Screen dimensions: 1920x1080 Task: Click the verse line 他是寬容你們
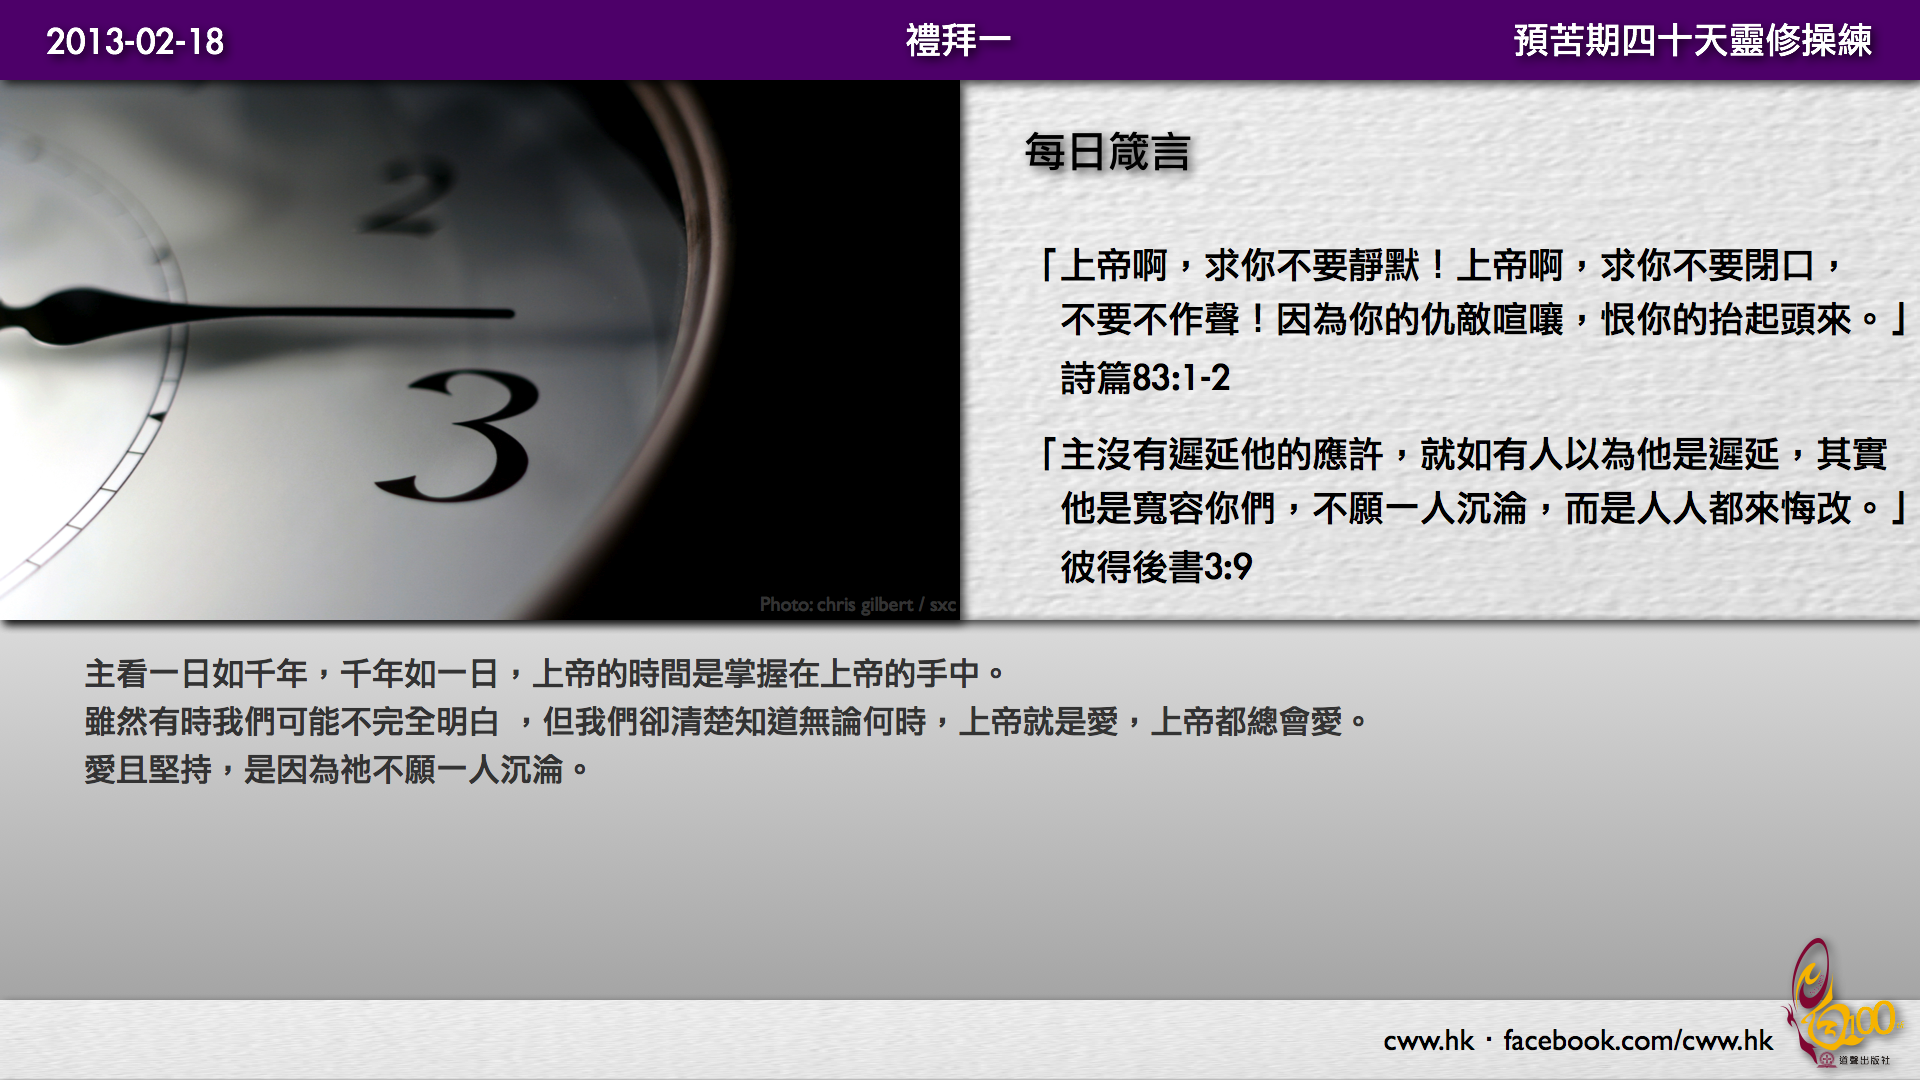pos(1480,509)
